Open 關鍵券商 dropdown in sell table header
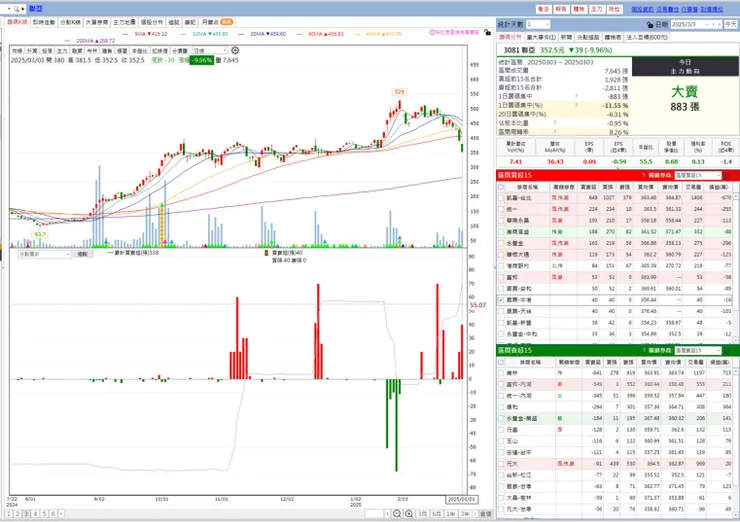The width and height of the screenshot is (740, 522). [698, 350]
